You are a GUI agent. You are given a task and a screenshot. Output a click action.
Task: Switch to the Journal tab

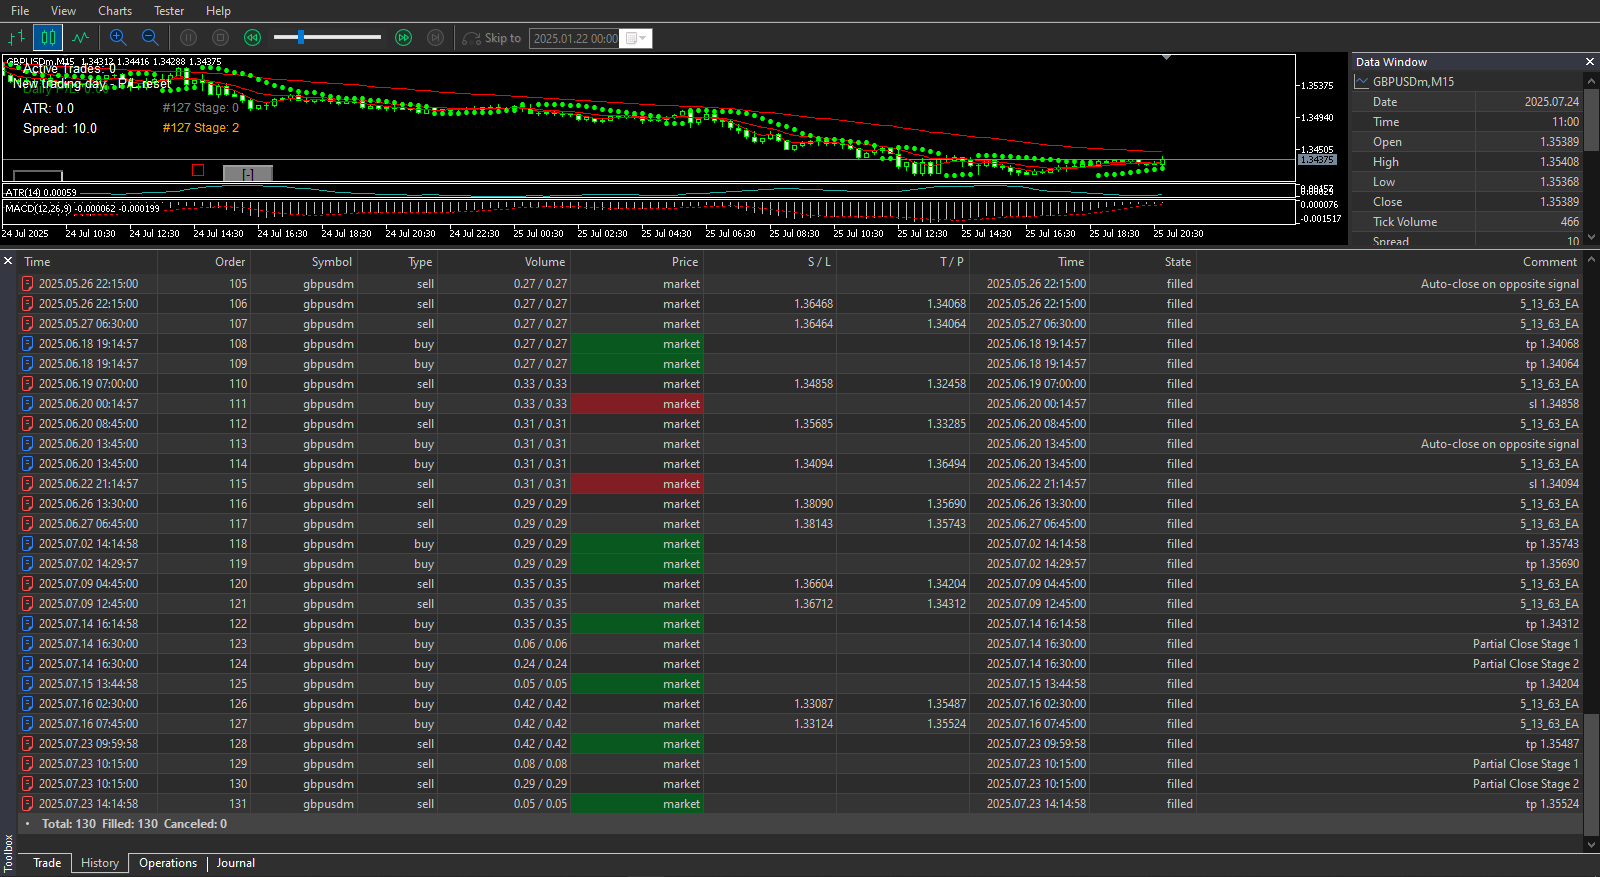point(236,863)
